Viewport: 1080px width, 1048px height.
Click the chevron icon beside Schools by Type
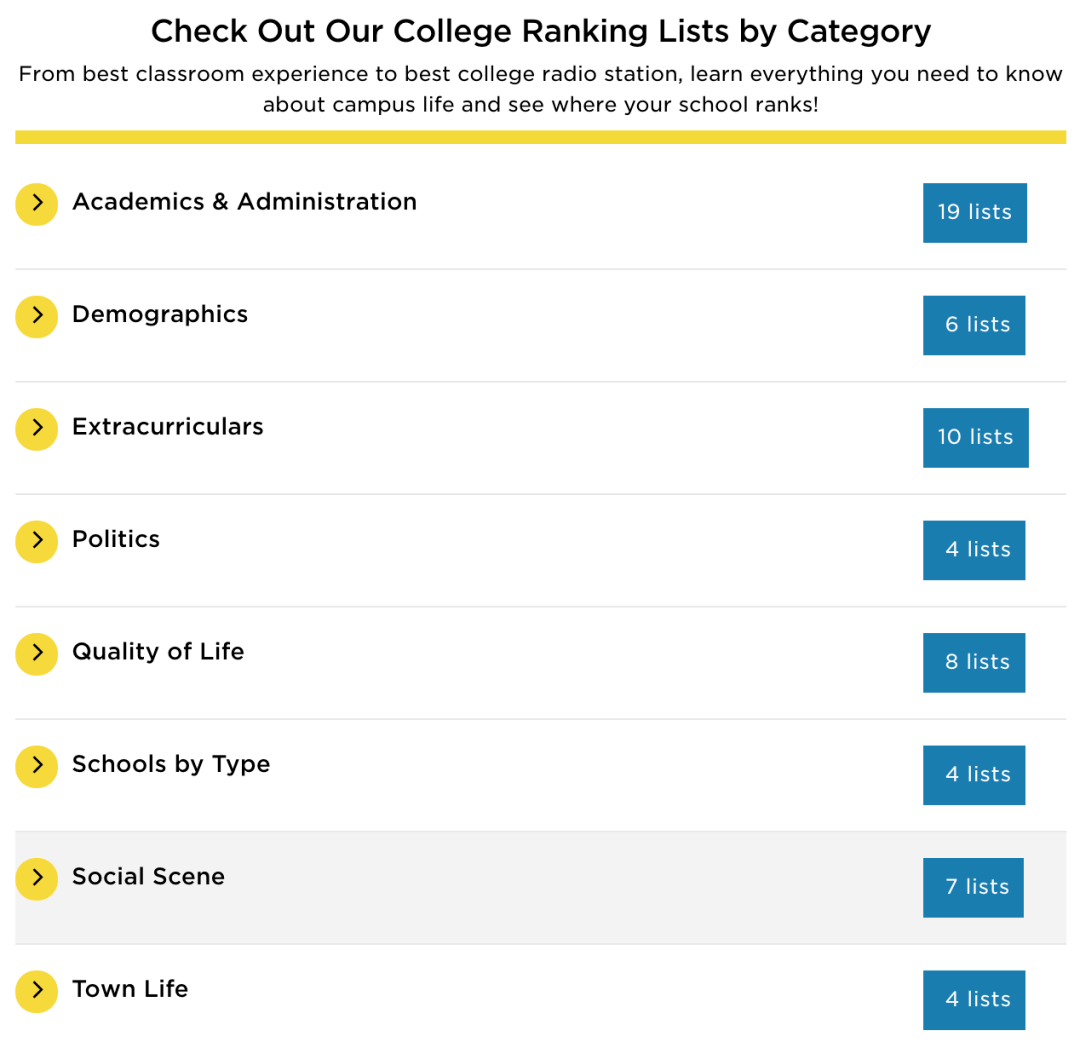pos(37,766)
